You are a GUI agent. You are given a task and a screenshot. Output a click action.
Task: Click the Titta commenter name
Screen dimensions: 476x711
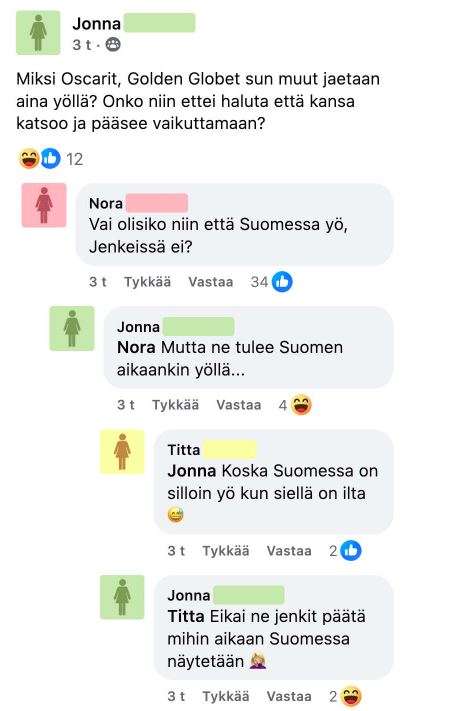tap(184, 450)
